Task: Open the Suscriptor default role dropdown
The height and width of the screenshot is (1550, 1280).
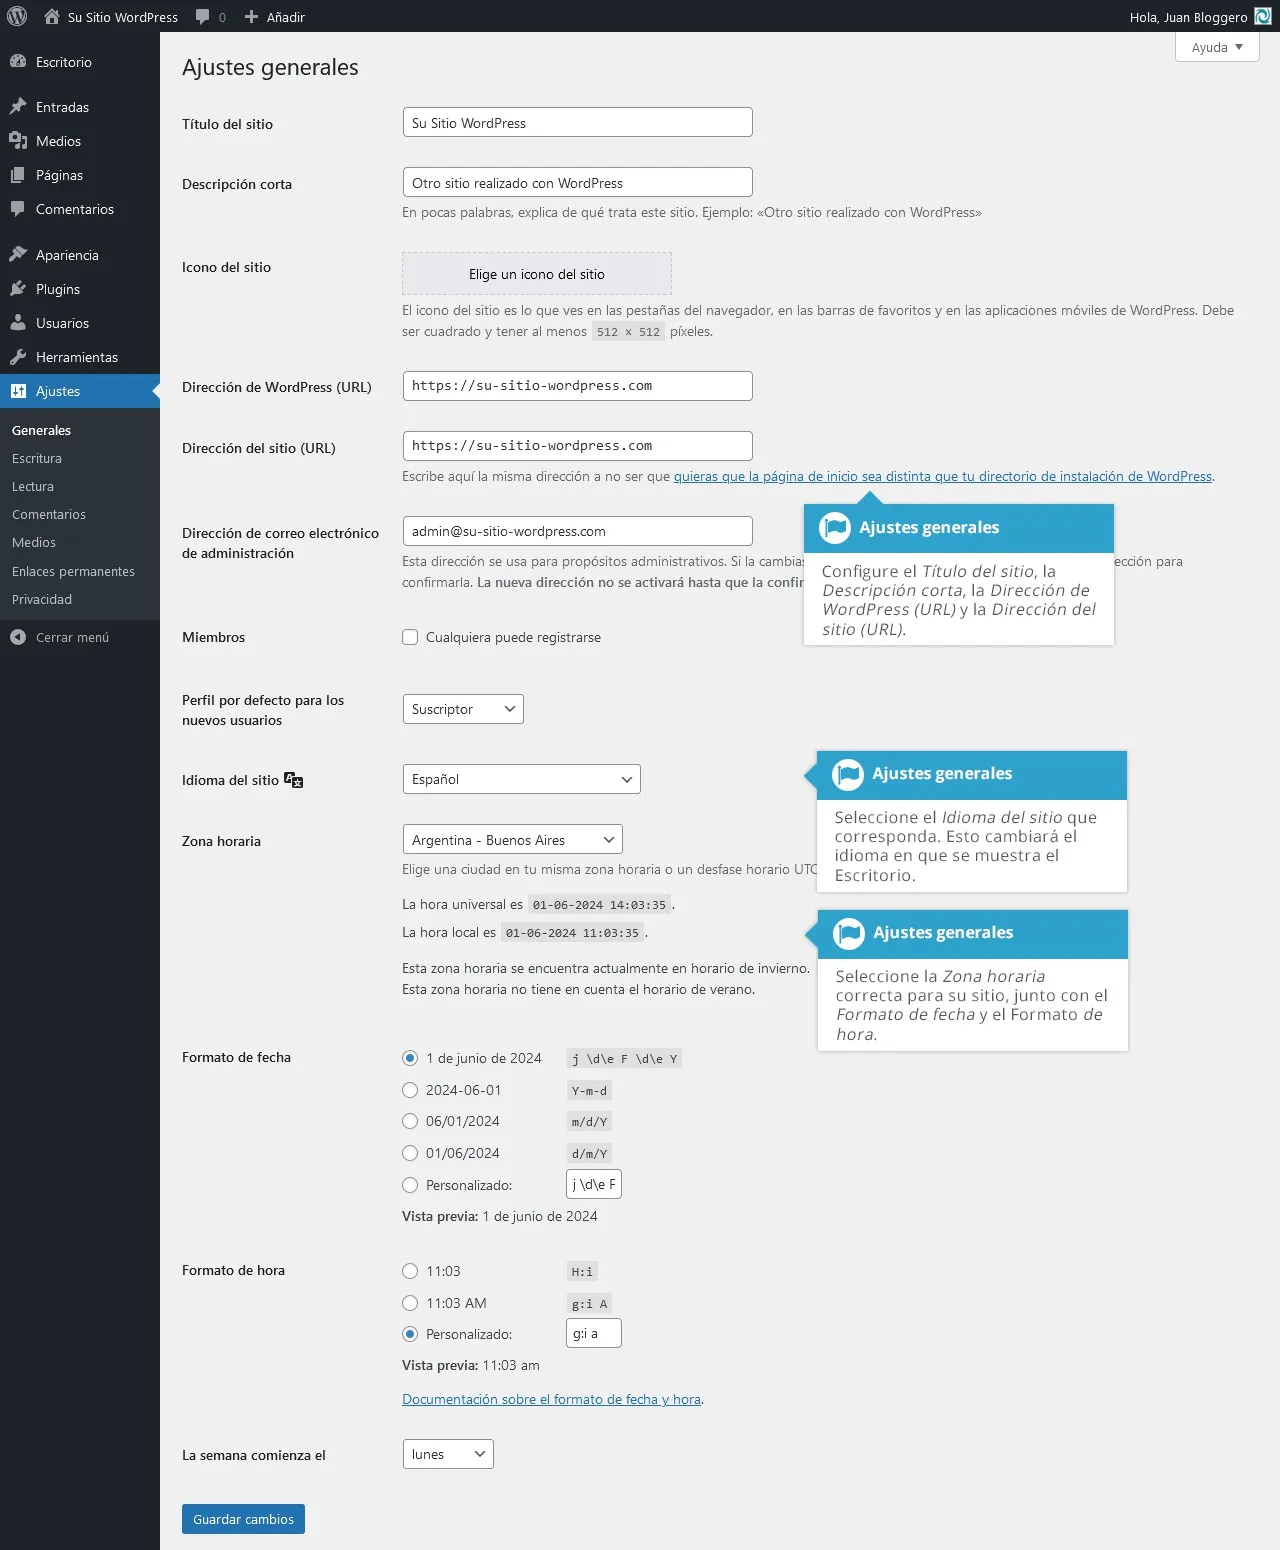Action: point(463,709)
